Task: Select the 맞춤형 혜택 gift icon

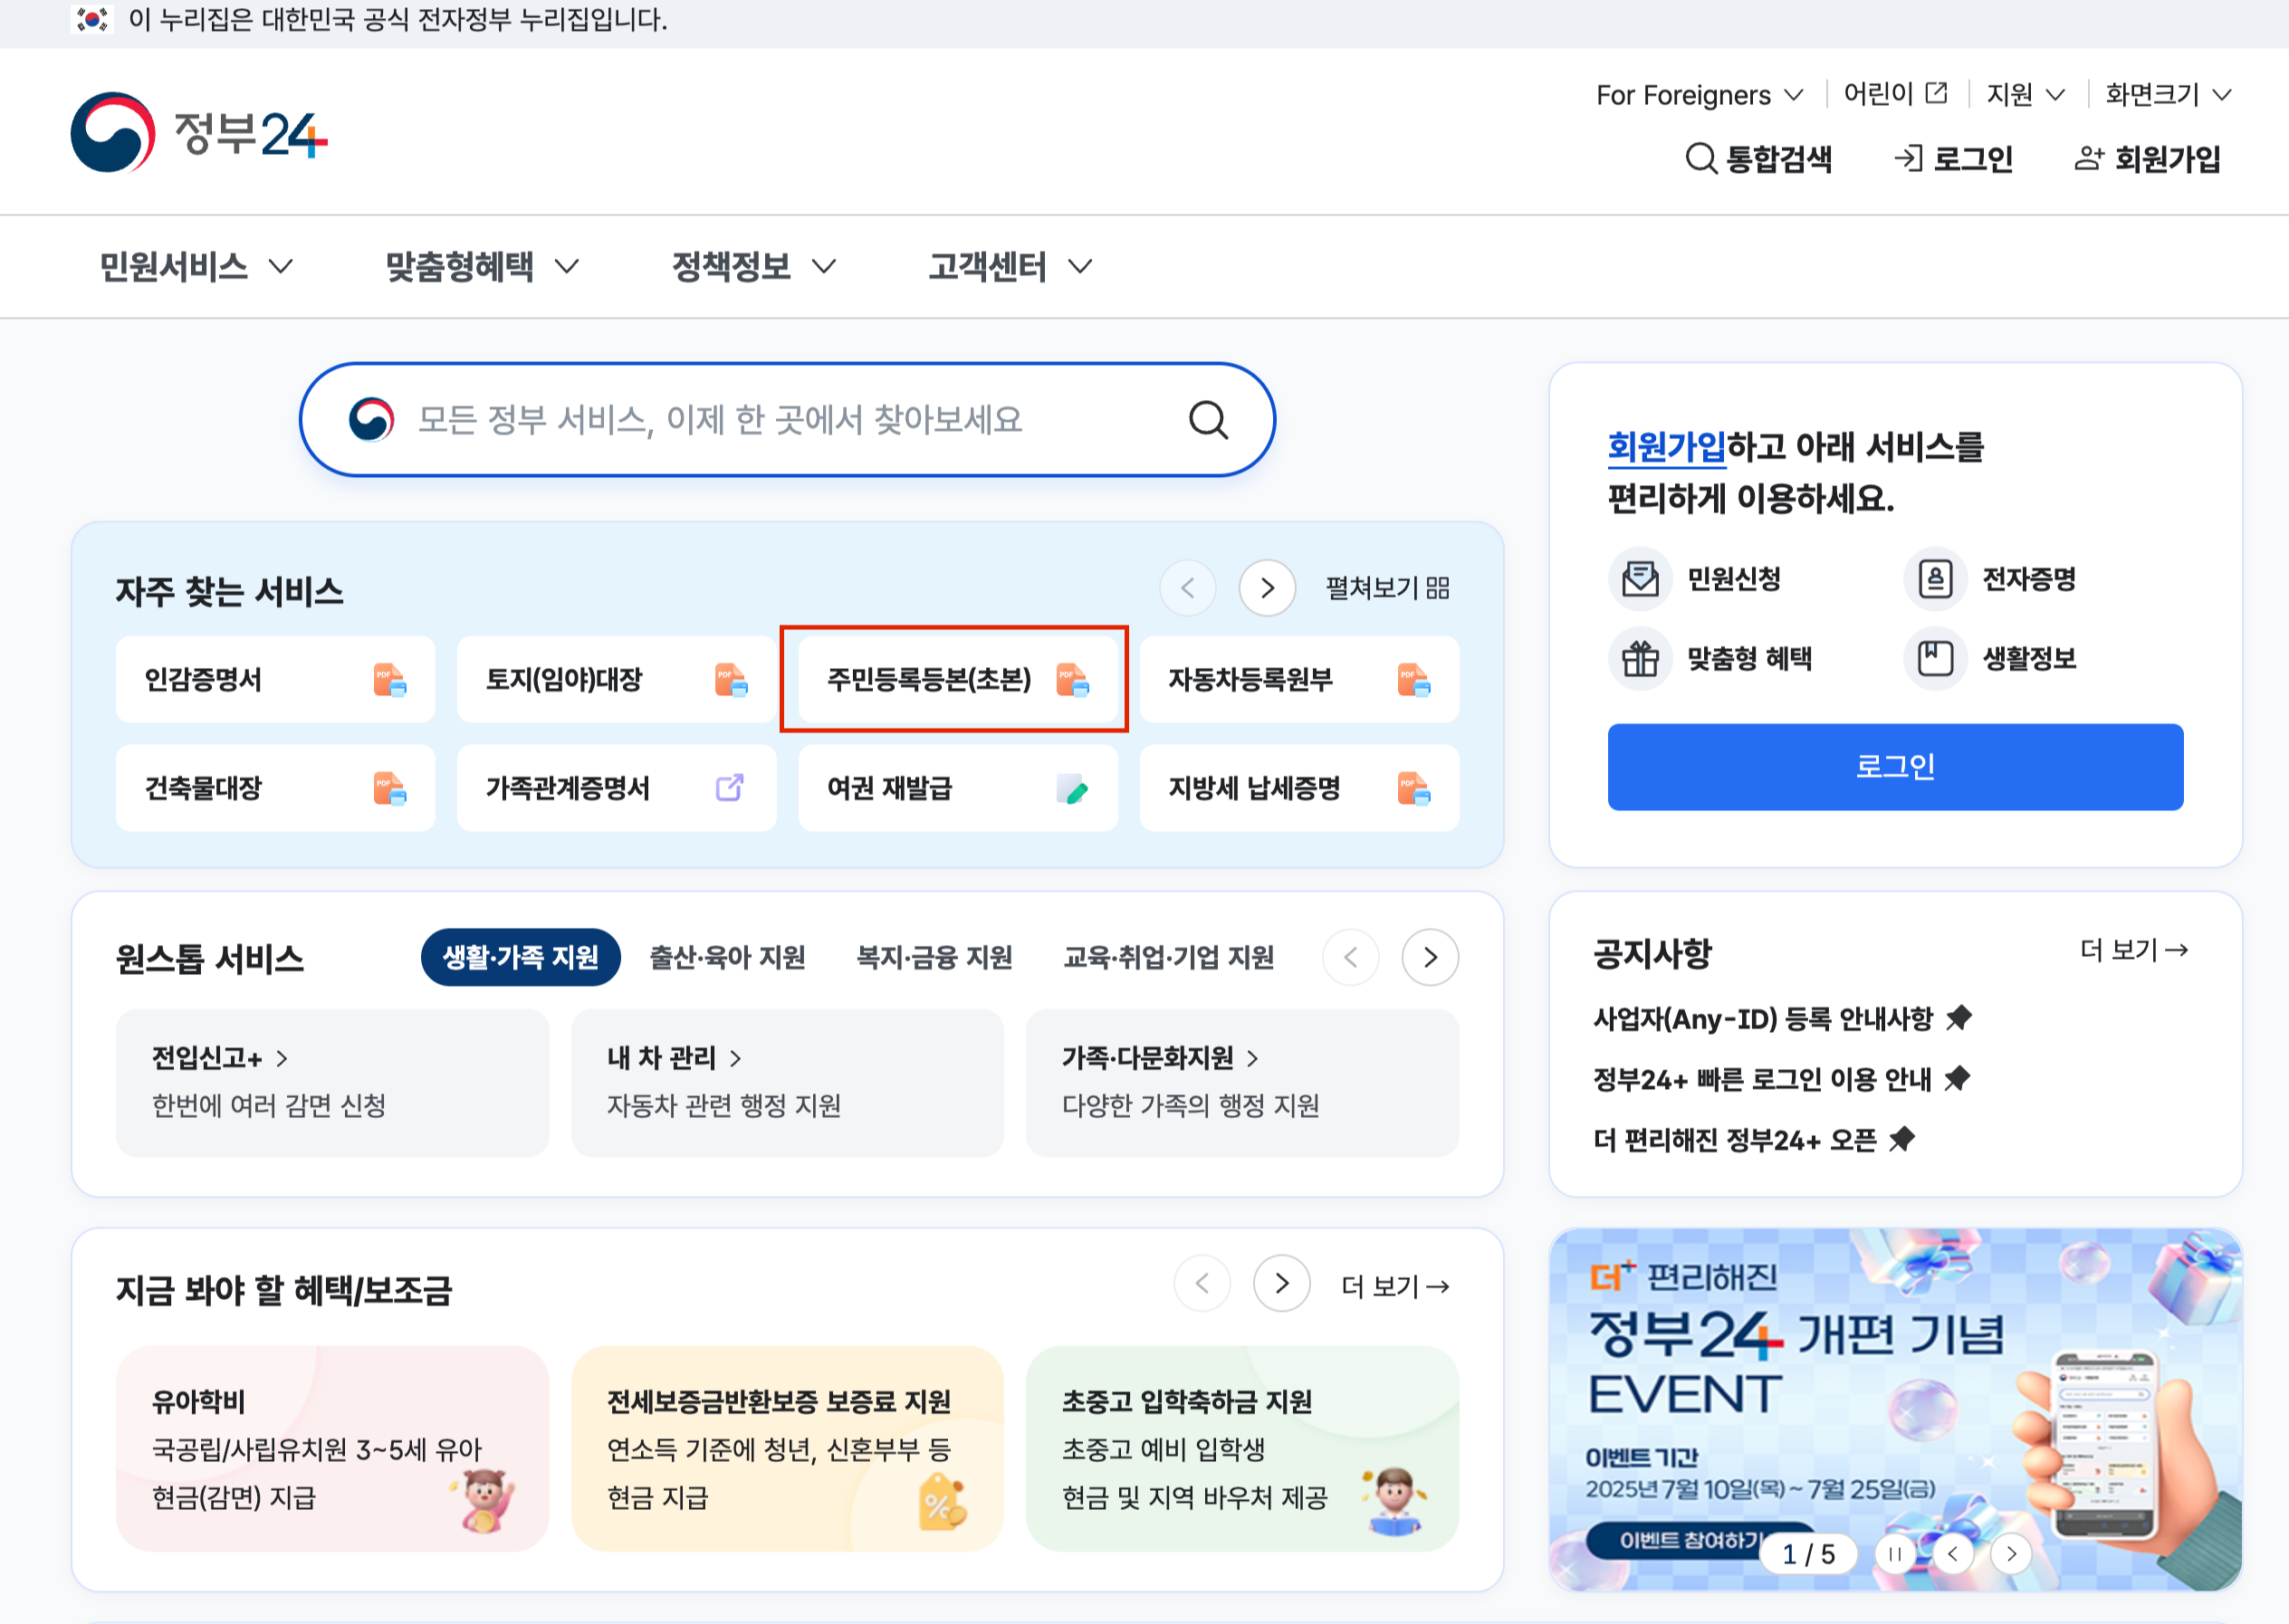Action: pos(1640,658)
